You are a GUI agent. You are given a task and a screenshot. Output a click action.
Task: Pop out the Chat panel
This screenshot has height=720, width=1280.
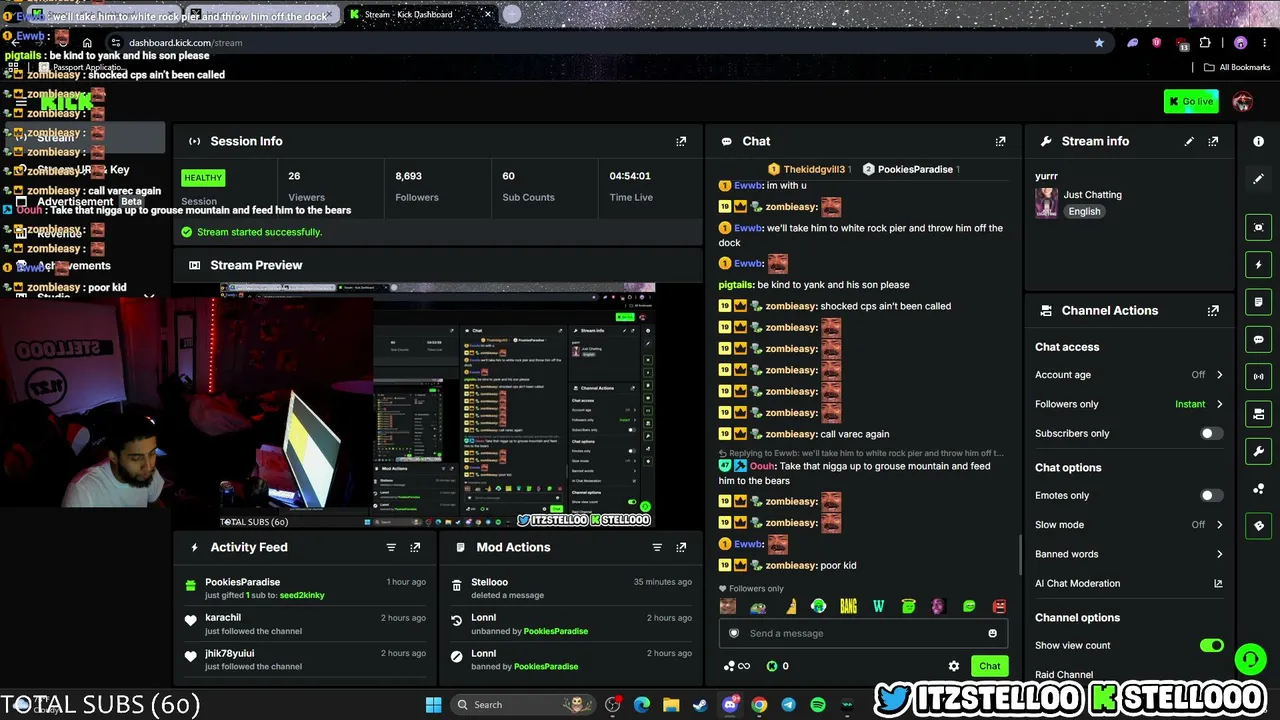pos(1000,141)
